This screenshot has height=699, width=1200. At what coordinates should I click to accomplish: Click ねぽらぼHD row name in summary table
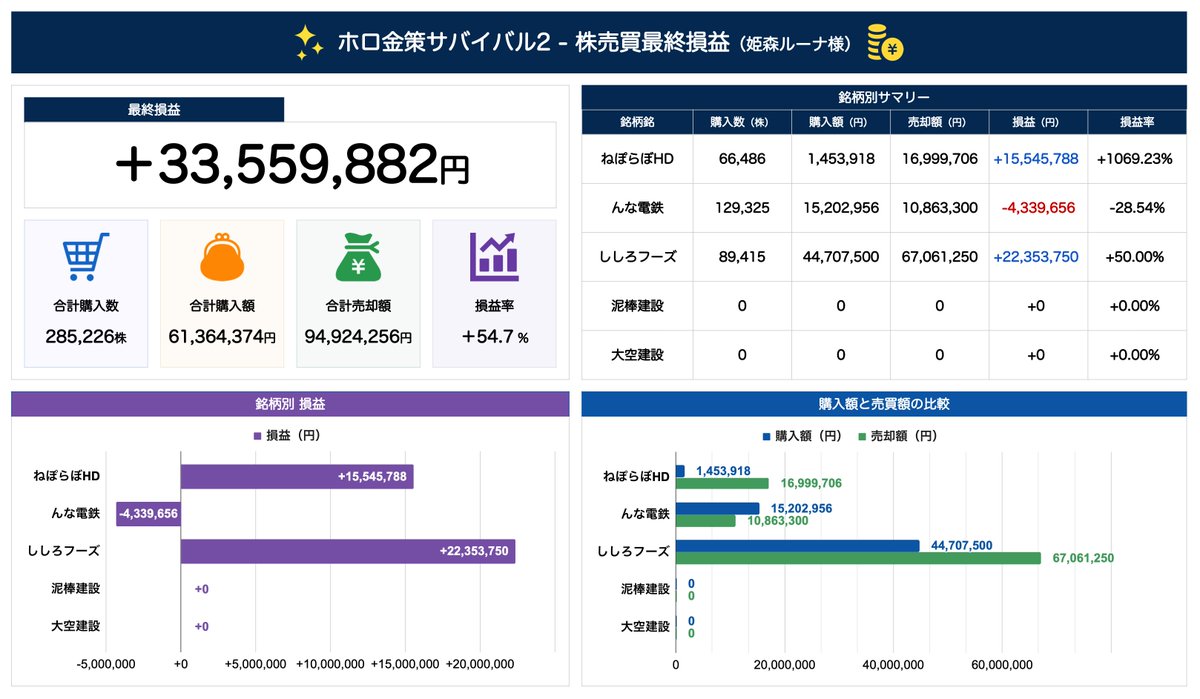(637, 159)
